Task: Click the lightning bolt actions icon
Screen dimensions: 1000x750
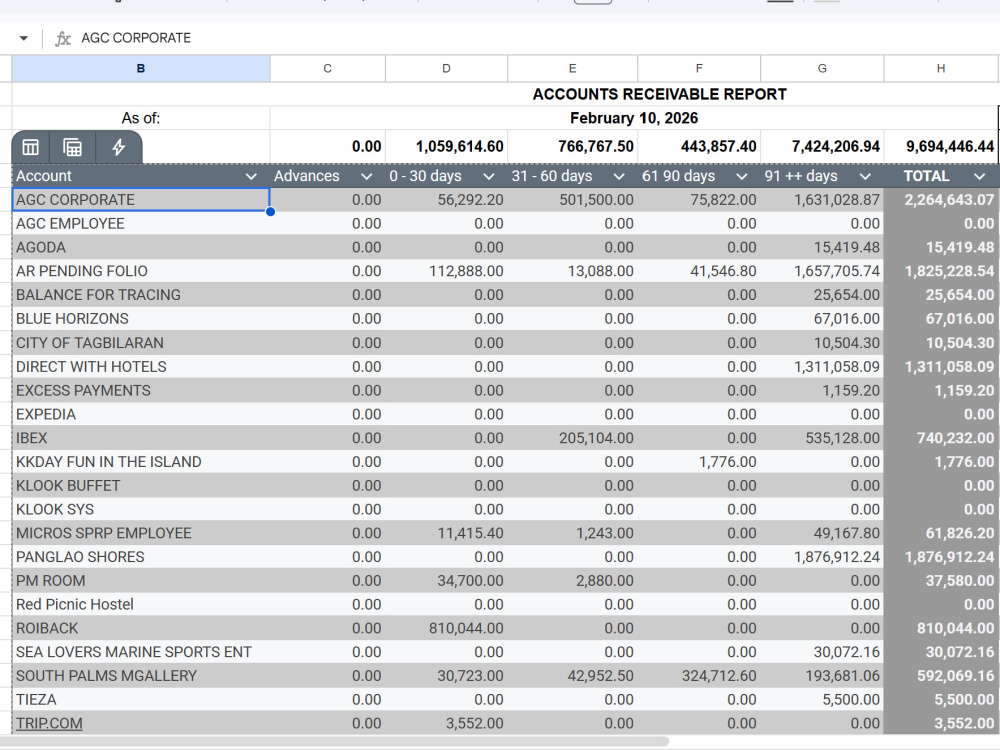Action: (119, 147)
